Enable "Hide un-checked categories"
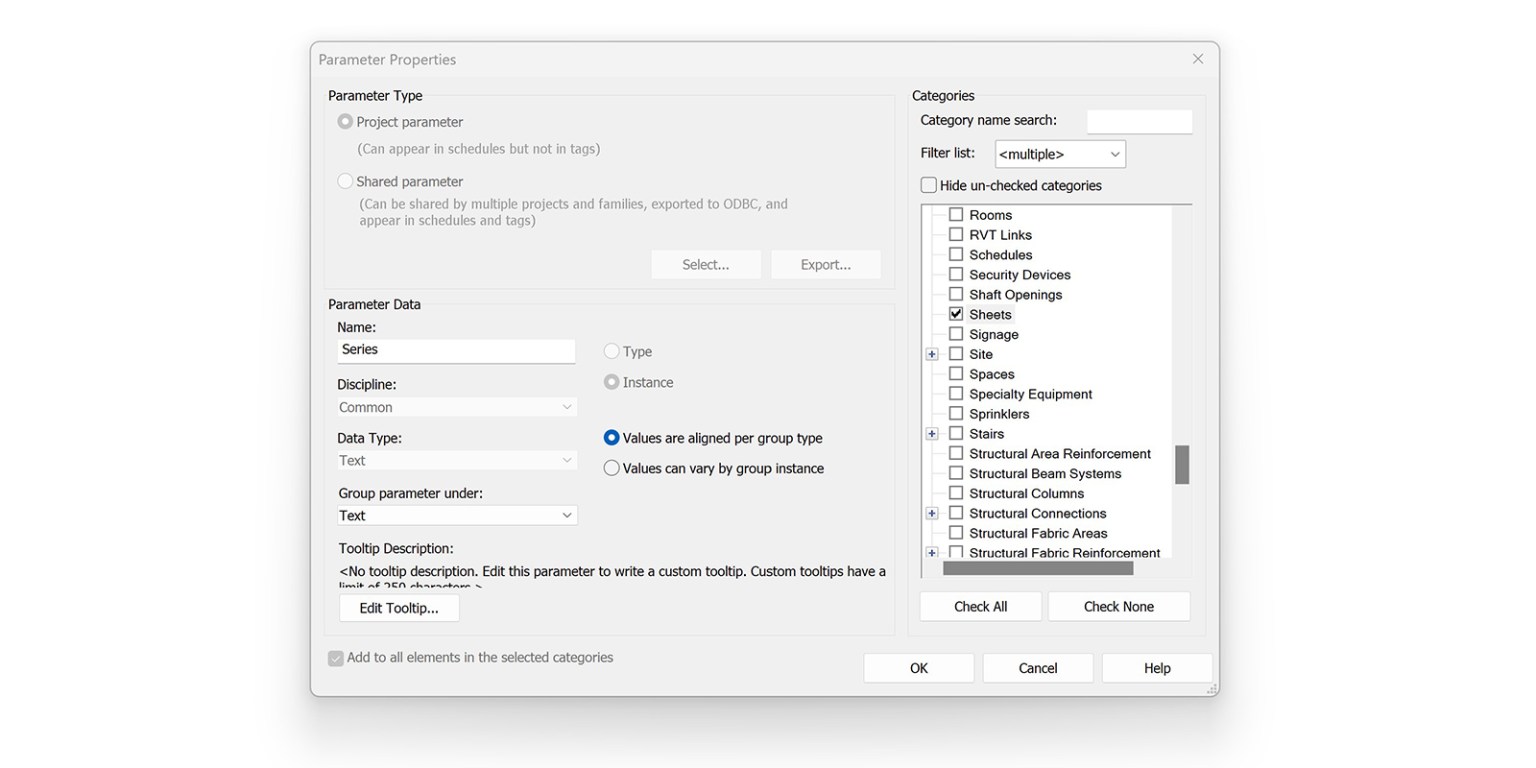1536x768 pixels. [x=927, y=185]
